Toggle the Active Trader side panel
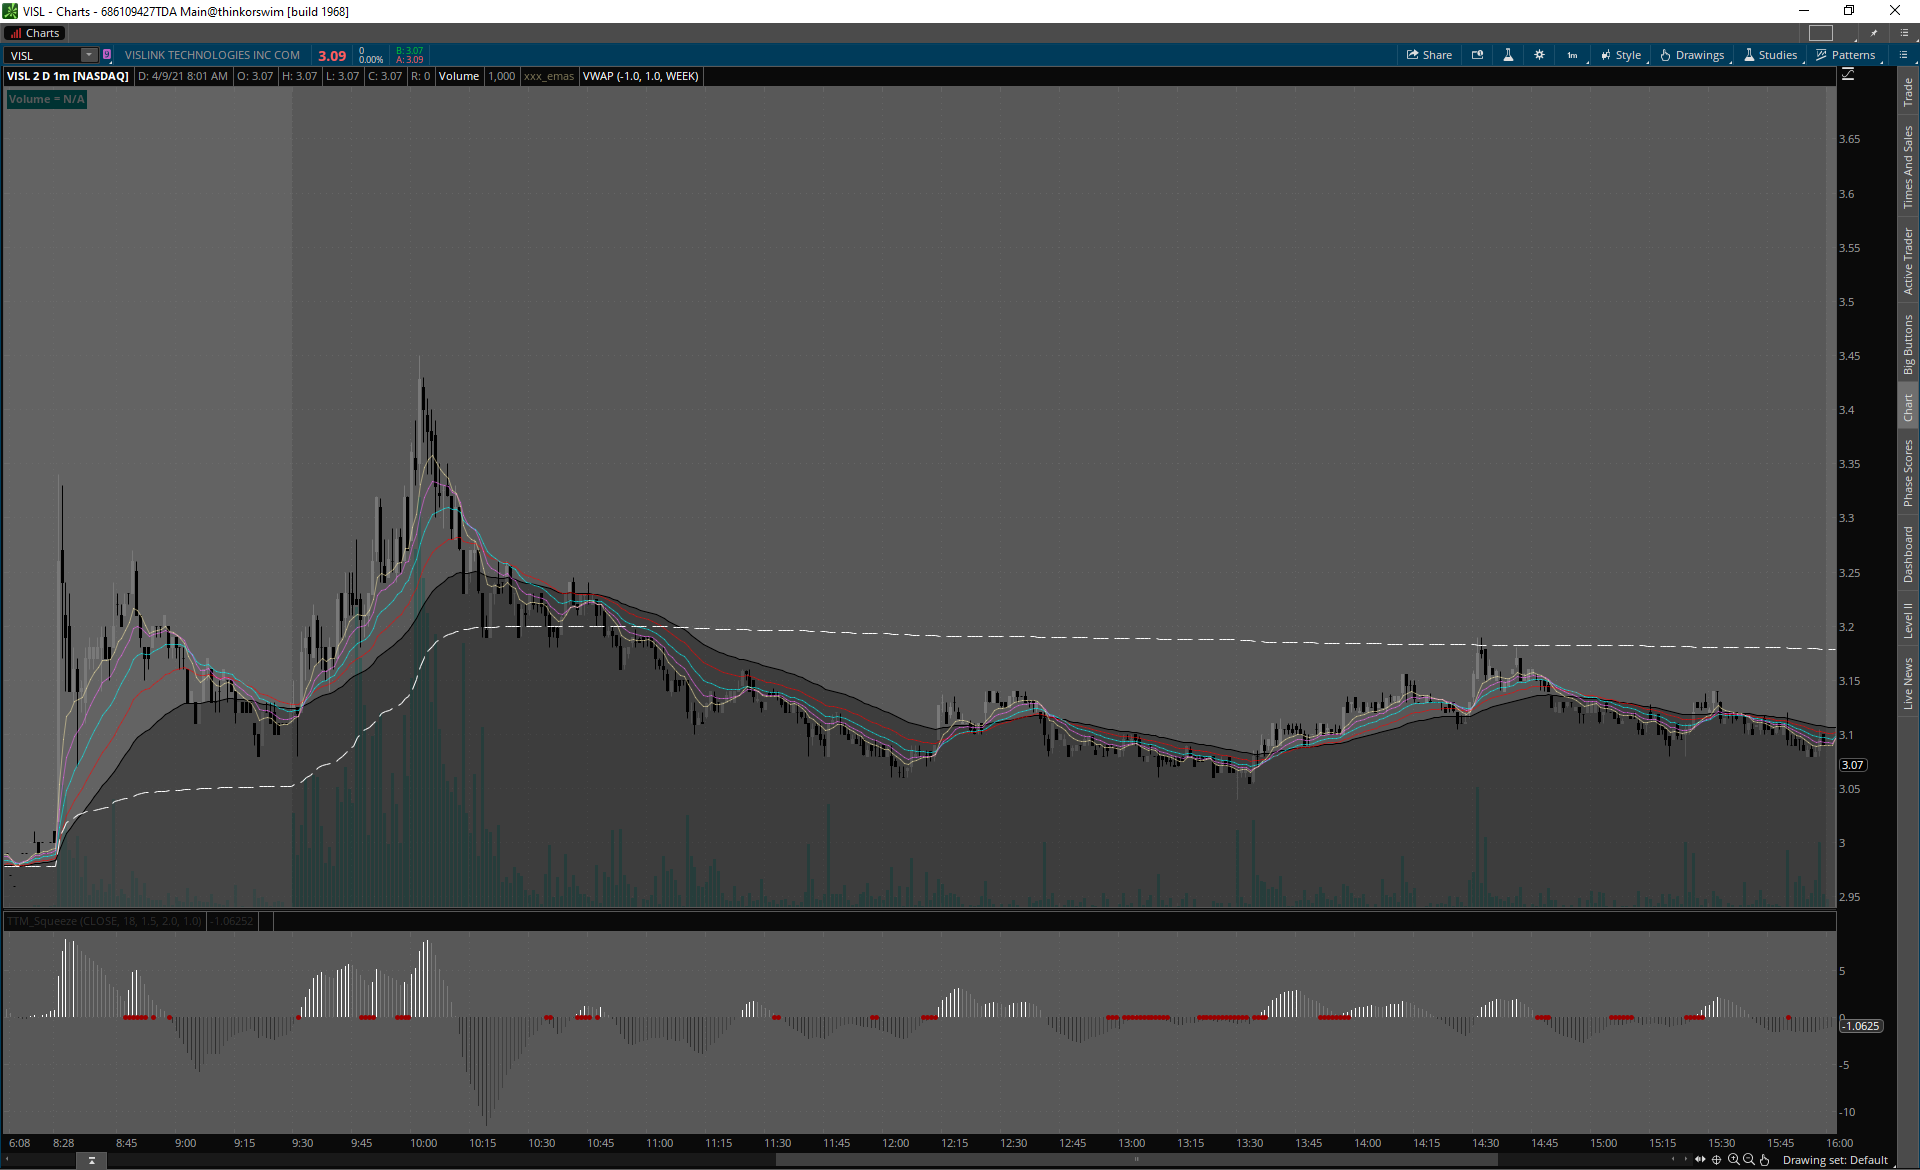 (x=1908, y=260)
